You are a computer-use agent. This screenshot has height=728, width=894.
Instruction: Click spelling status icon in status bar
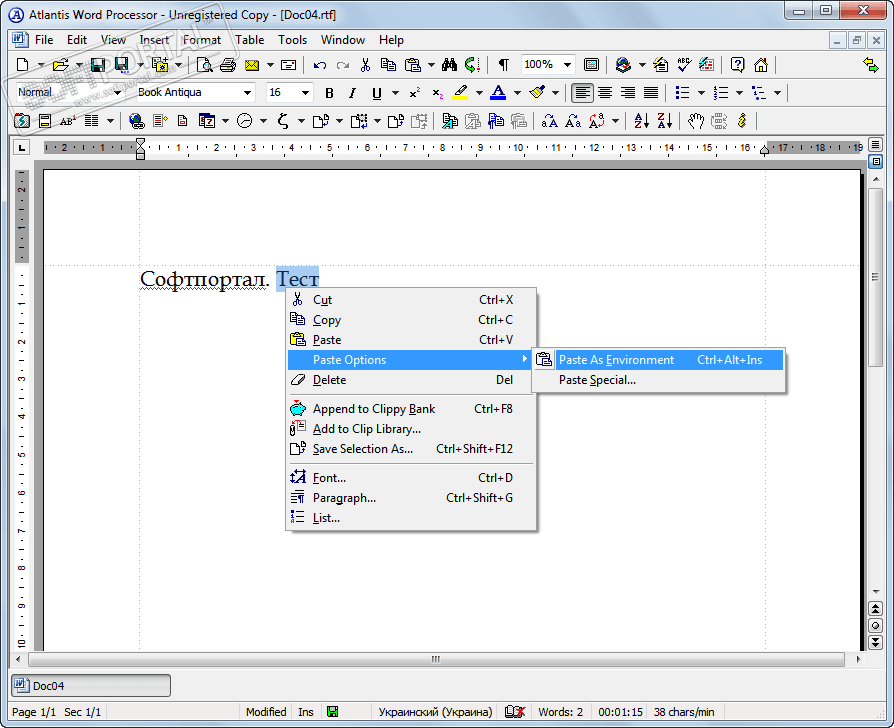pos(515,711)
